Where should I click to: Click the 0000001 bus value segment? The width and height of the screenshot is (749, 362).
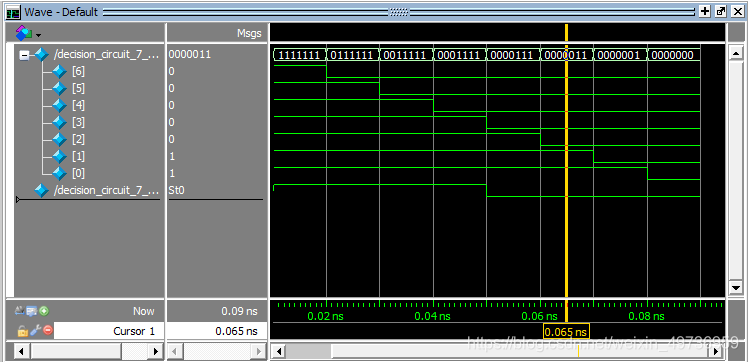(621, 54)
